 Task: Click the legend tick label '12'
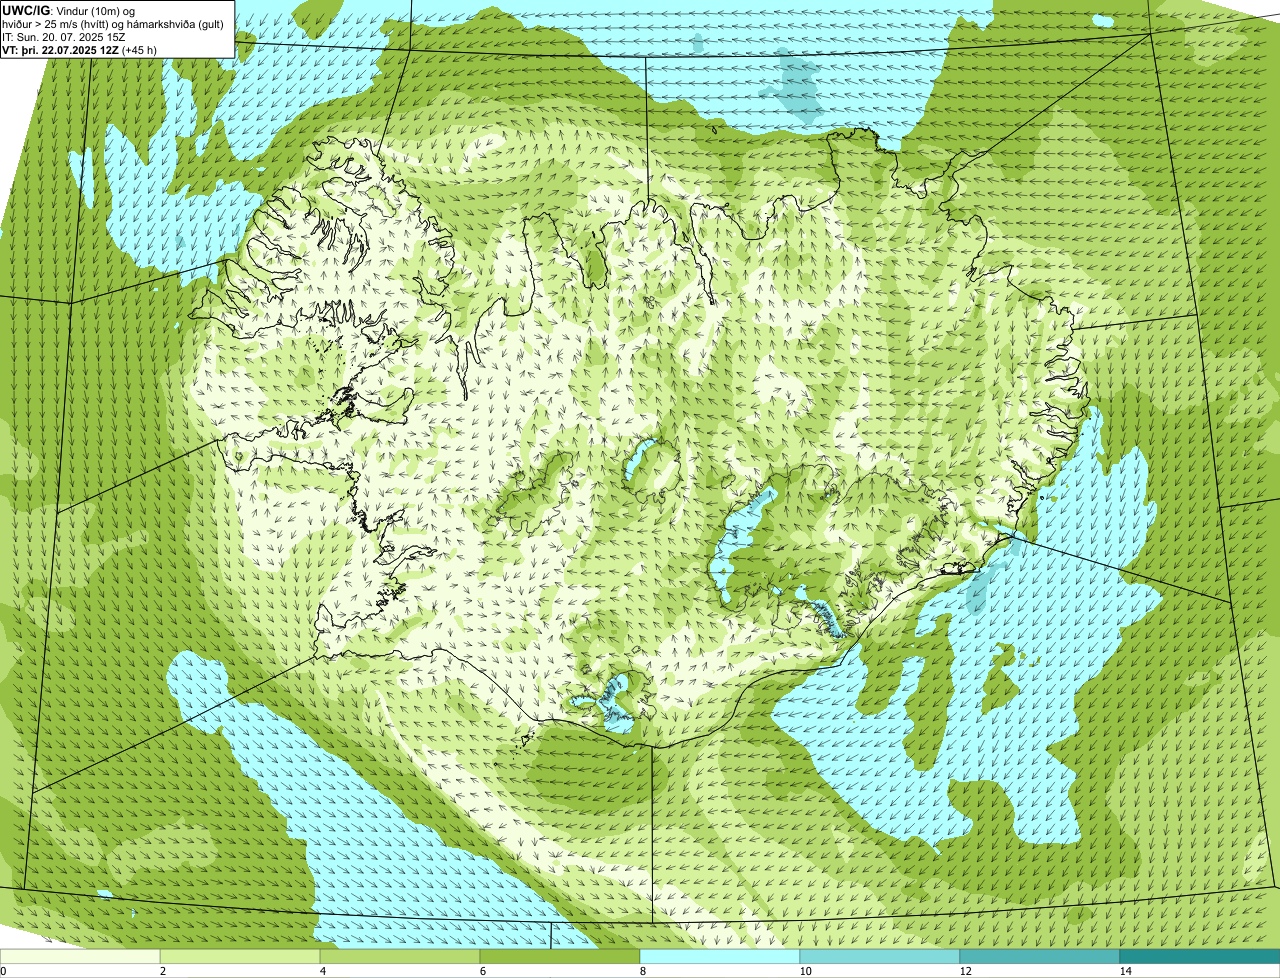click(965, 971)
